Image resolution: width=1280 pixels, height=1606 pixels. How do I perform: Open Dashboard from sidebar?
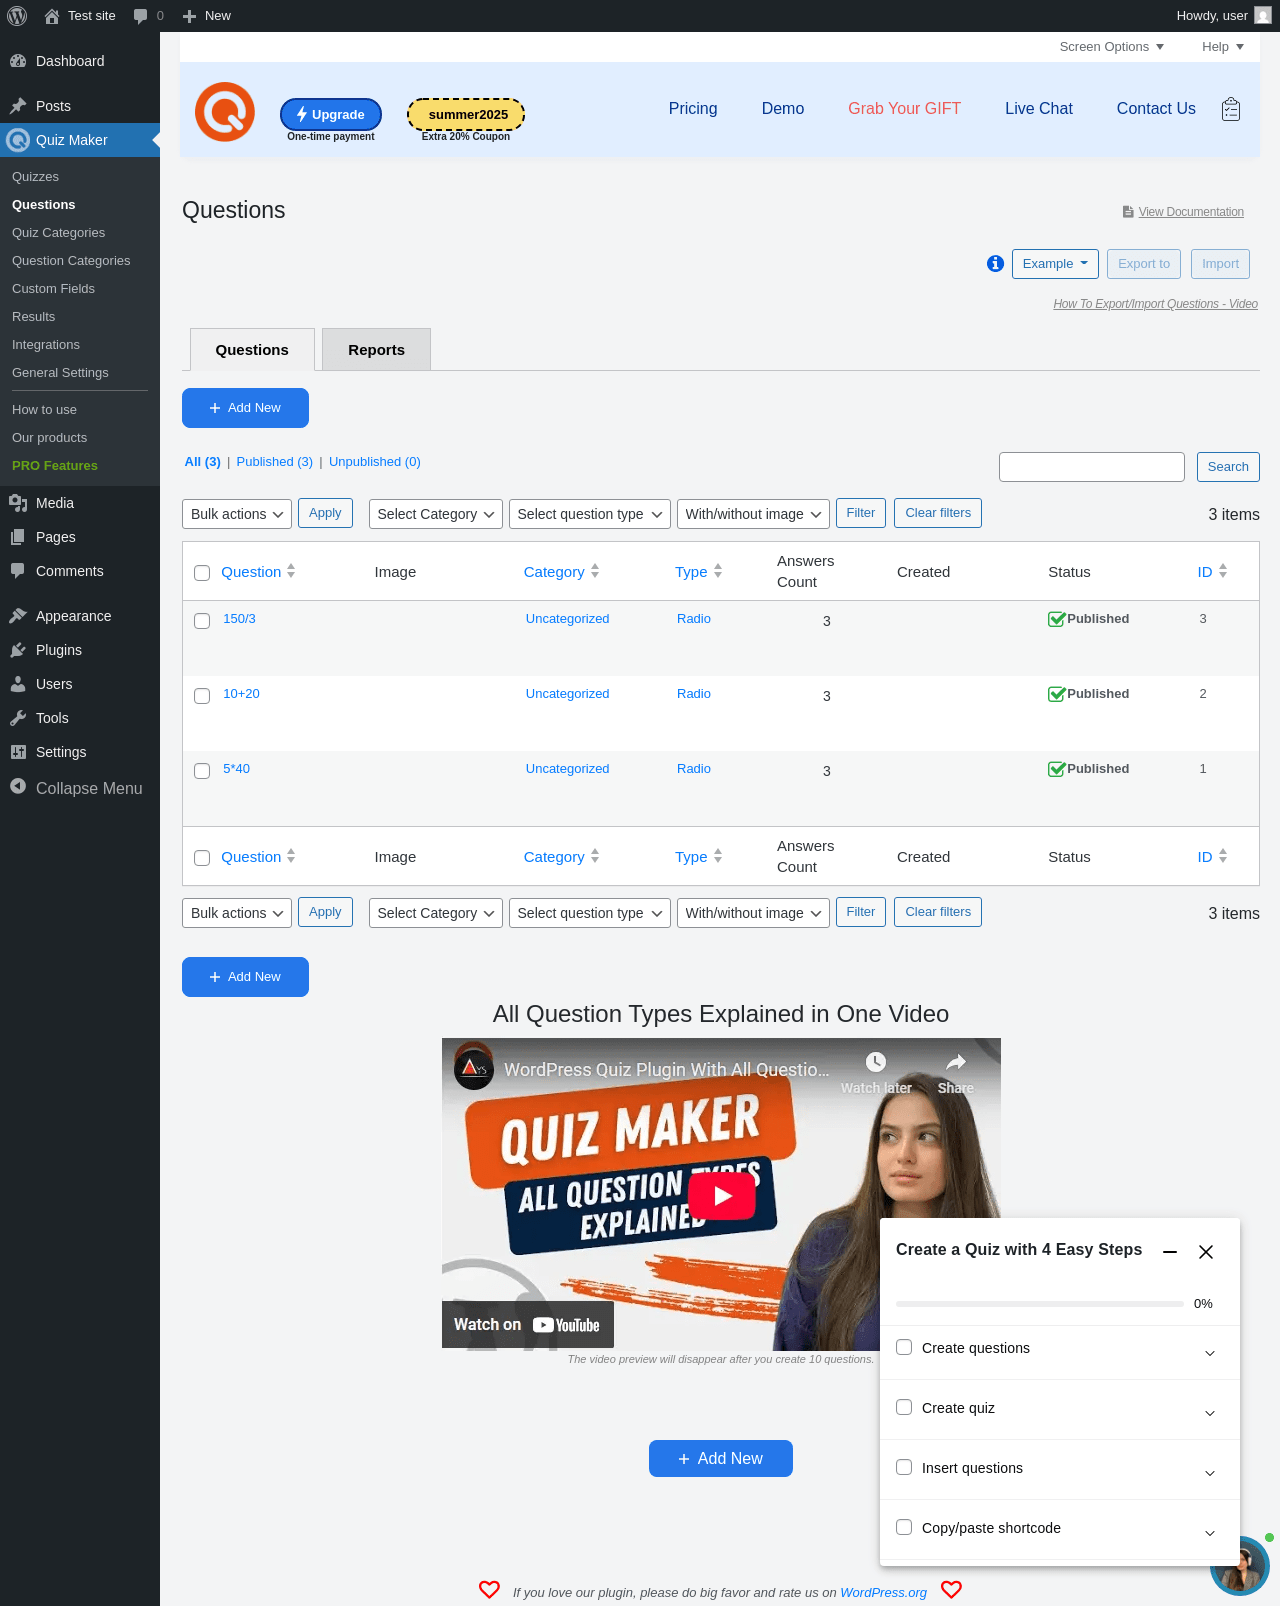(80, 61)
